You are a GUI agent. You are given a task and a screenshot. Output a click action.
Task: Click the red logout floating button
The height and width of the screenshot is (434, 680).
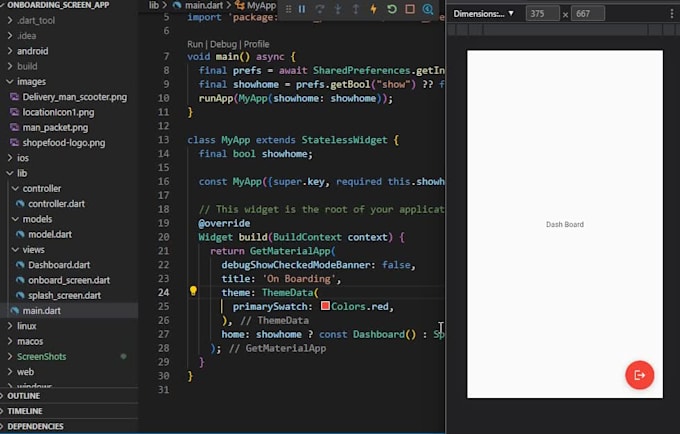[x=639, y=375]
